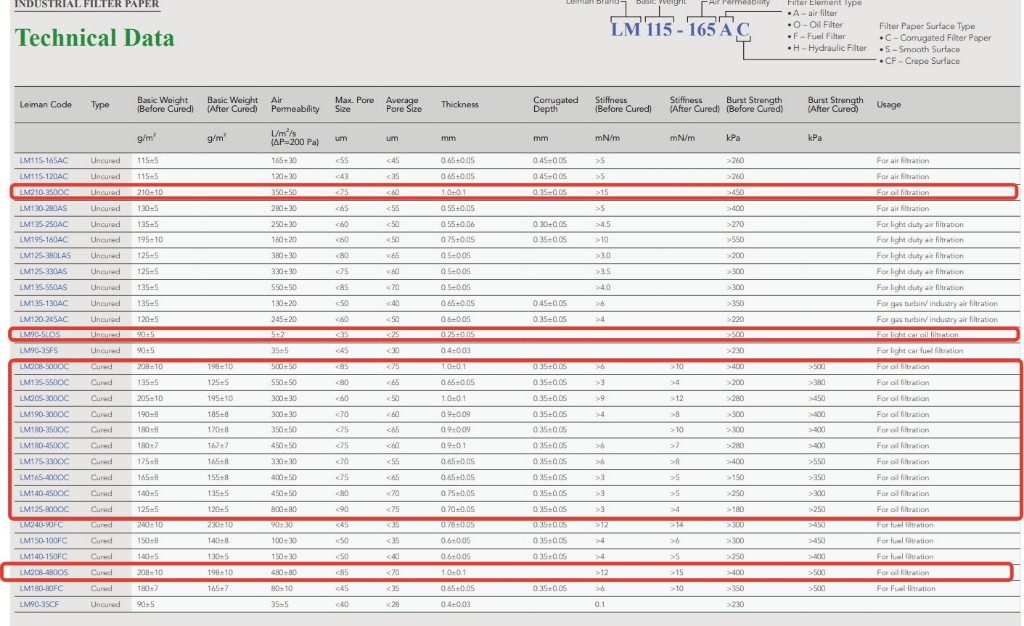
Task: Select code 'LM135-550AS'
Action: click(x=43, y=287)
